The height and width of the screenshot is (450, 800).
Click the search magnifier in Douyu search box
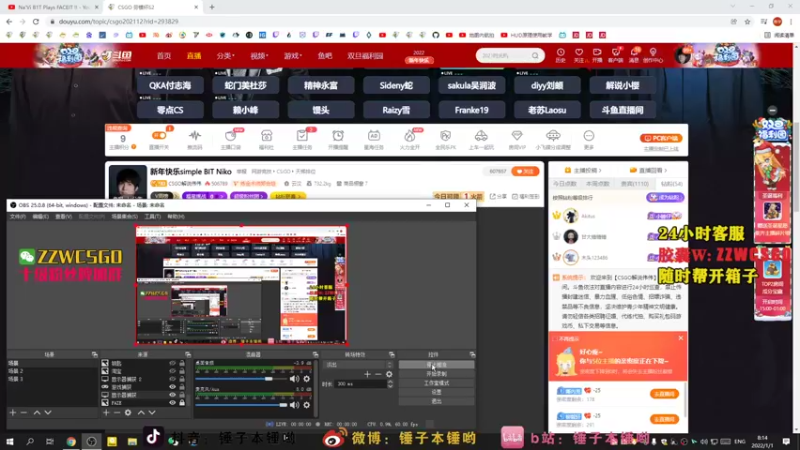(535, 56)
